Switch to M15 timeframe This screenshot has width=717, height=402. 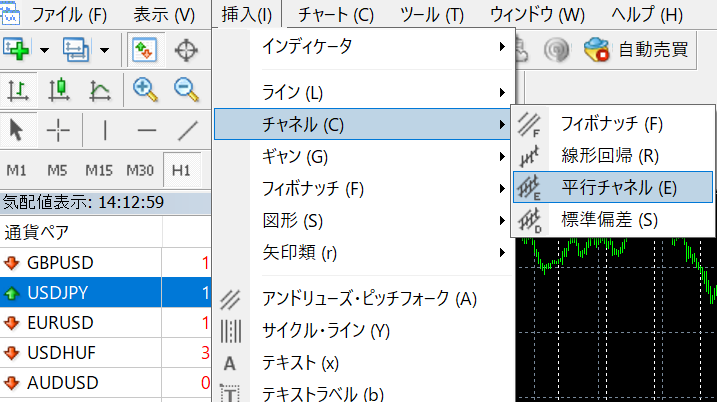(99, 171)
